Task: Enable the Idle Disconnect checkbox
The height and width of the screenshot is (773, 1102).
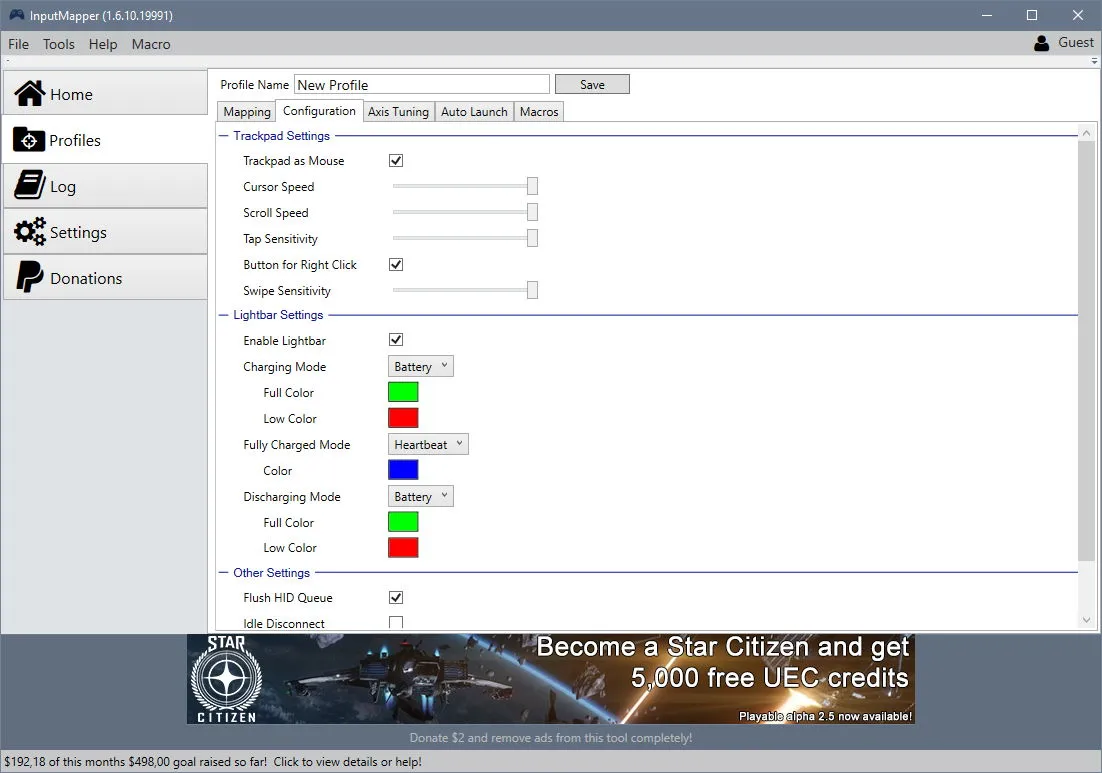Action: tap(396, 623)
